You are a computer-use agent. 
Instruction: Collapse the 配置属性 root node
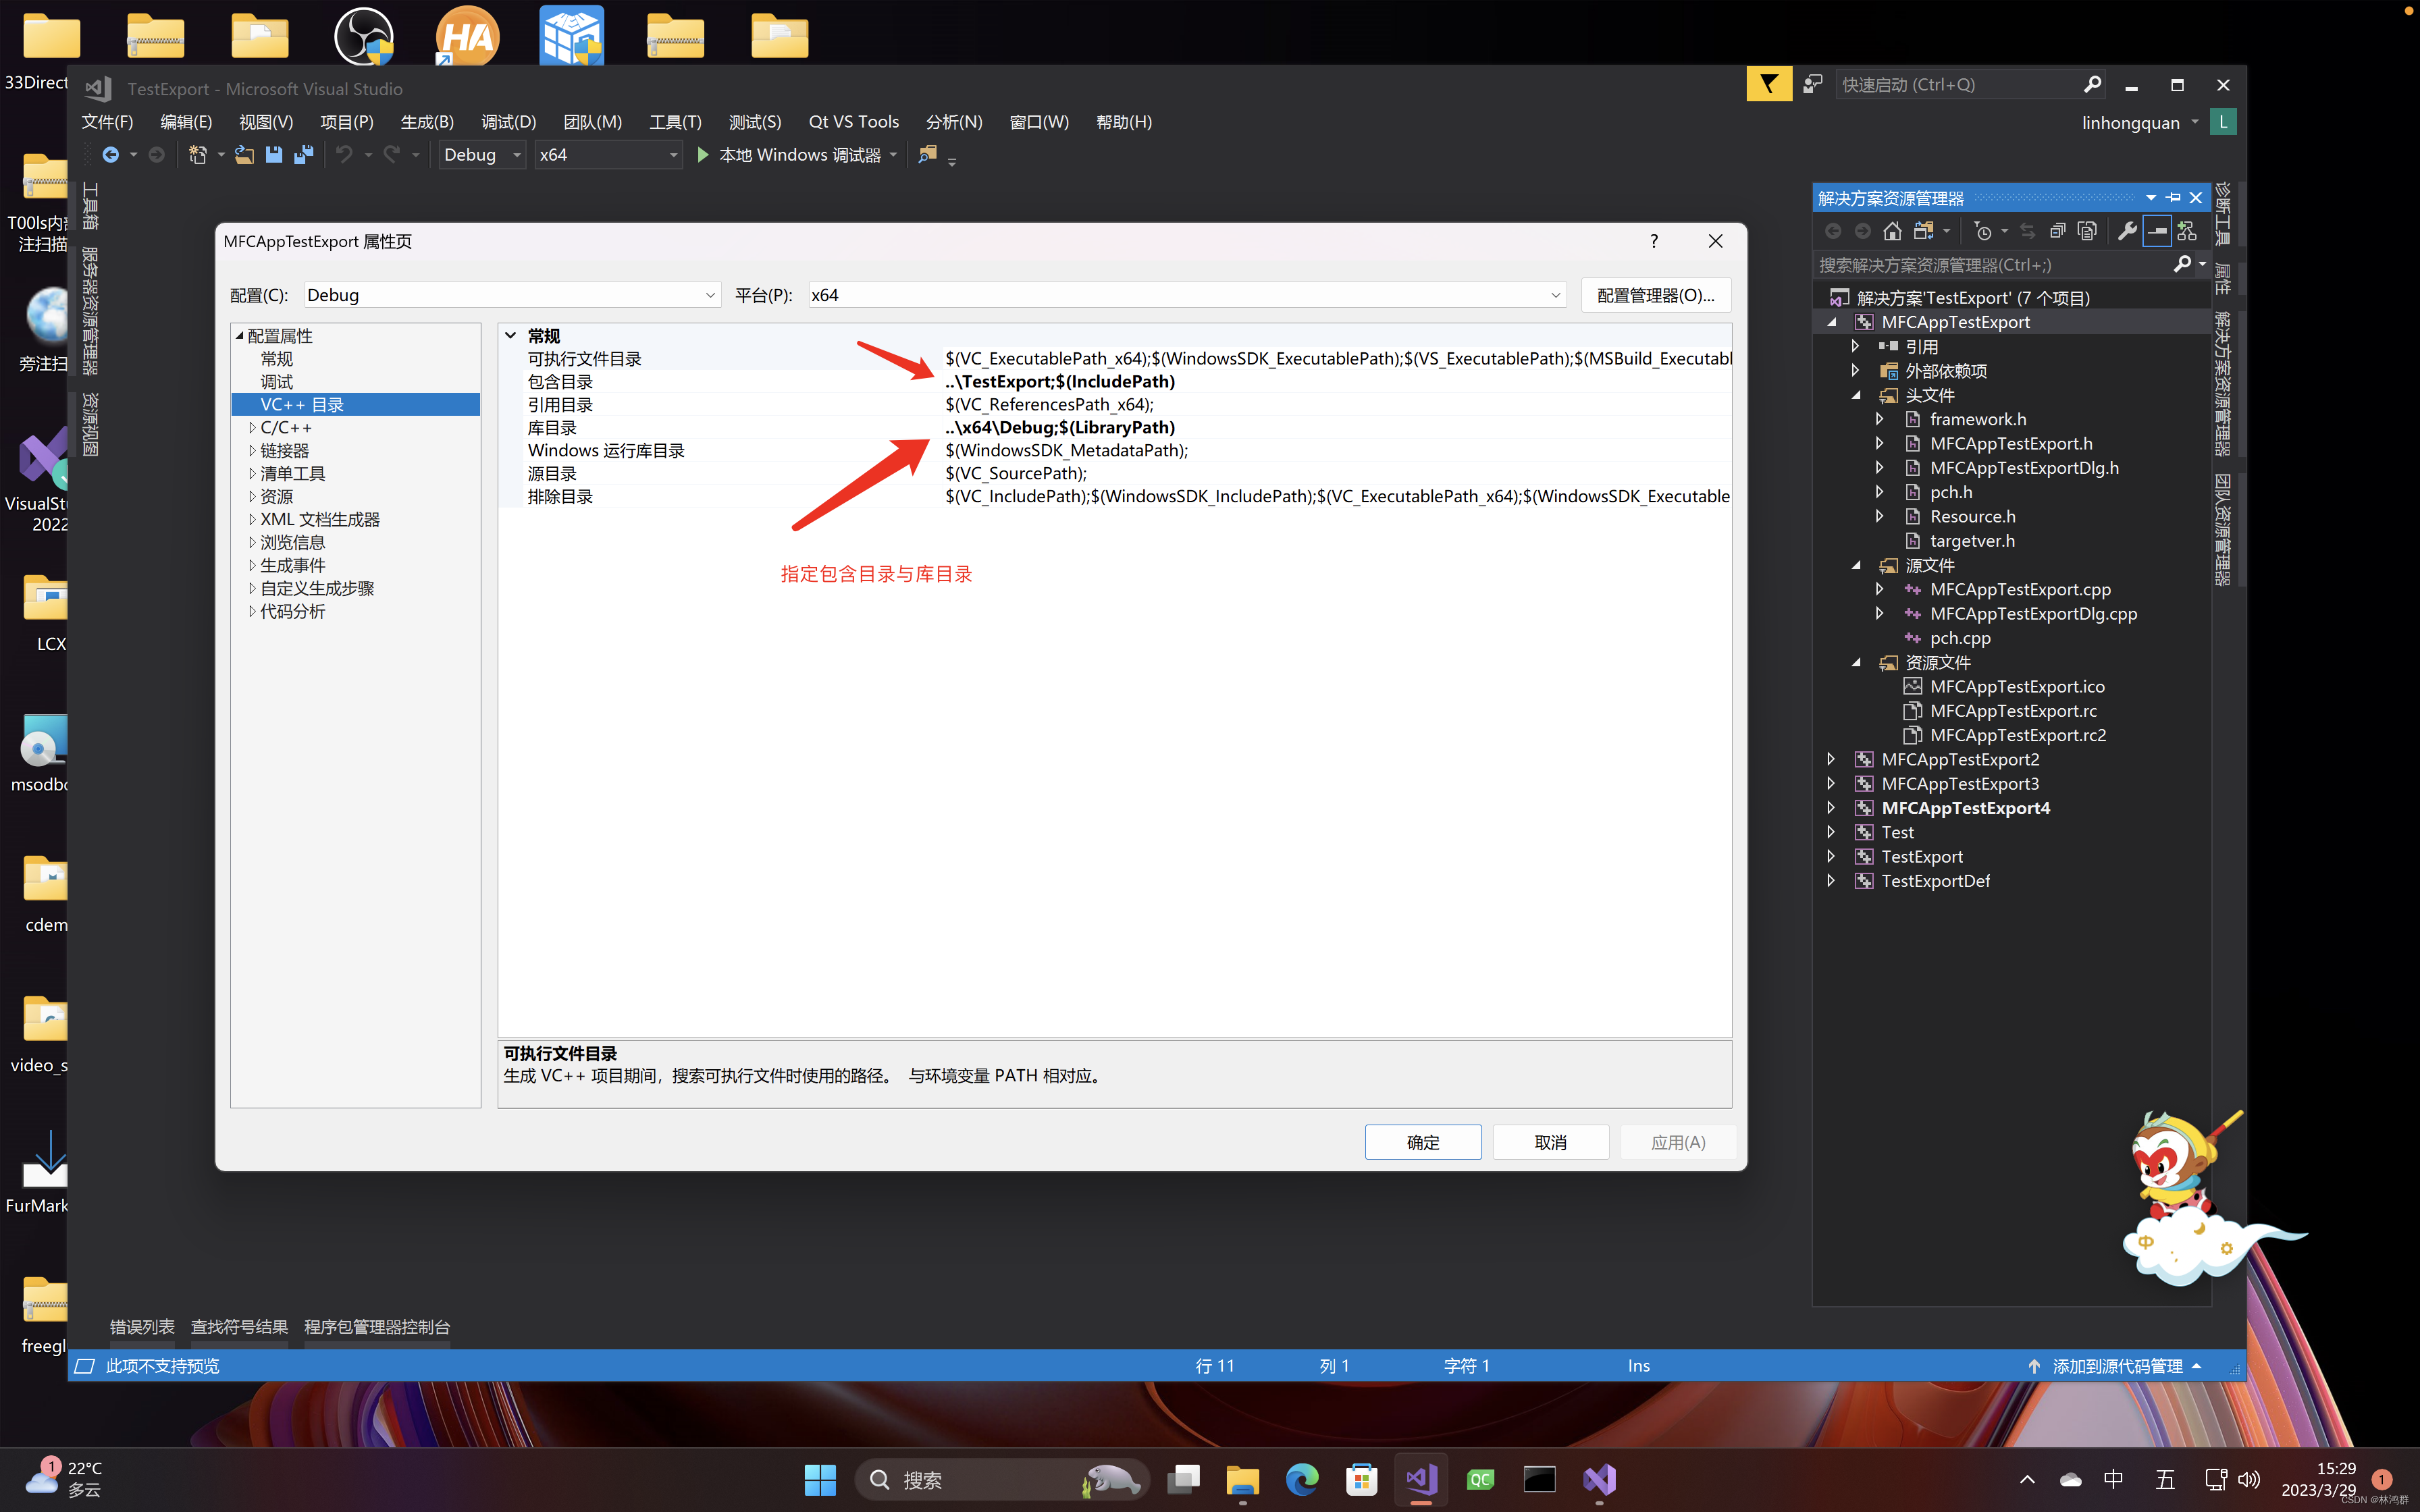(240, 336)
